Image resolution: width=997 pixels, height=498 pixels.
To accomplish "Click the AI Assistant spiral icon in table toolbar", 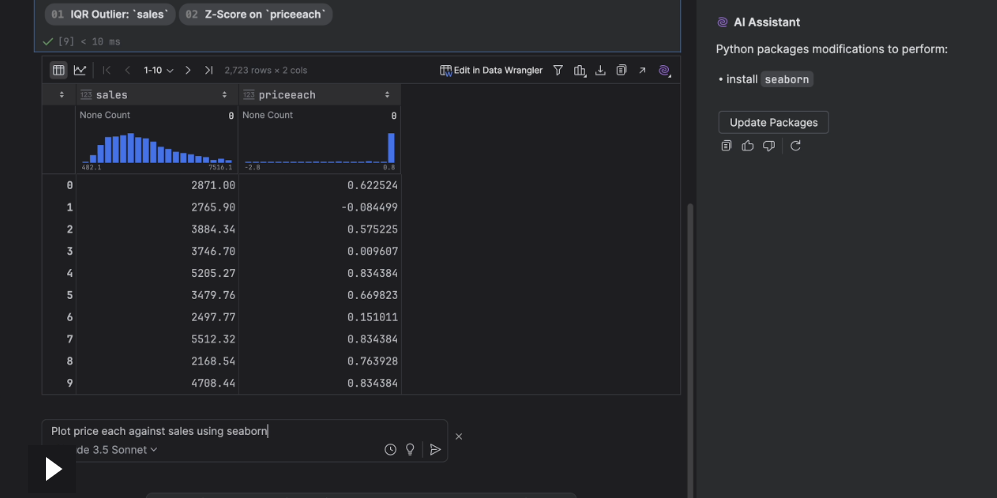I will (664, 71).
